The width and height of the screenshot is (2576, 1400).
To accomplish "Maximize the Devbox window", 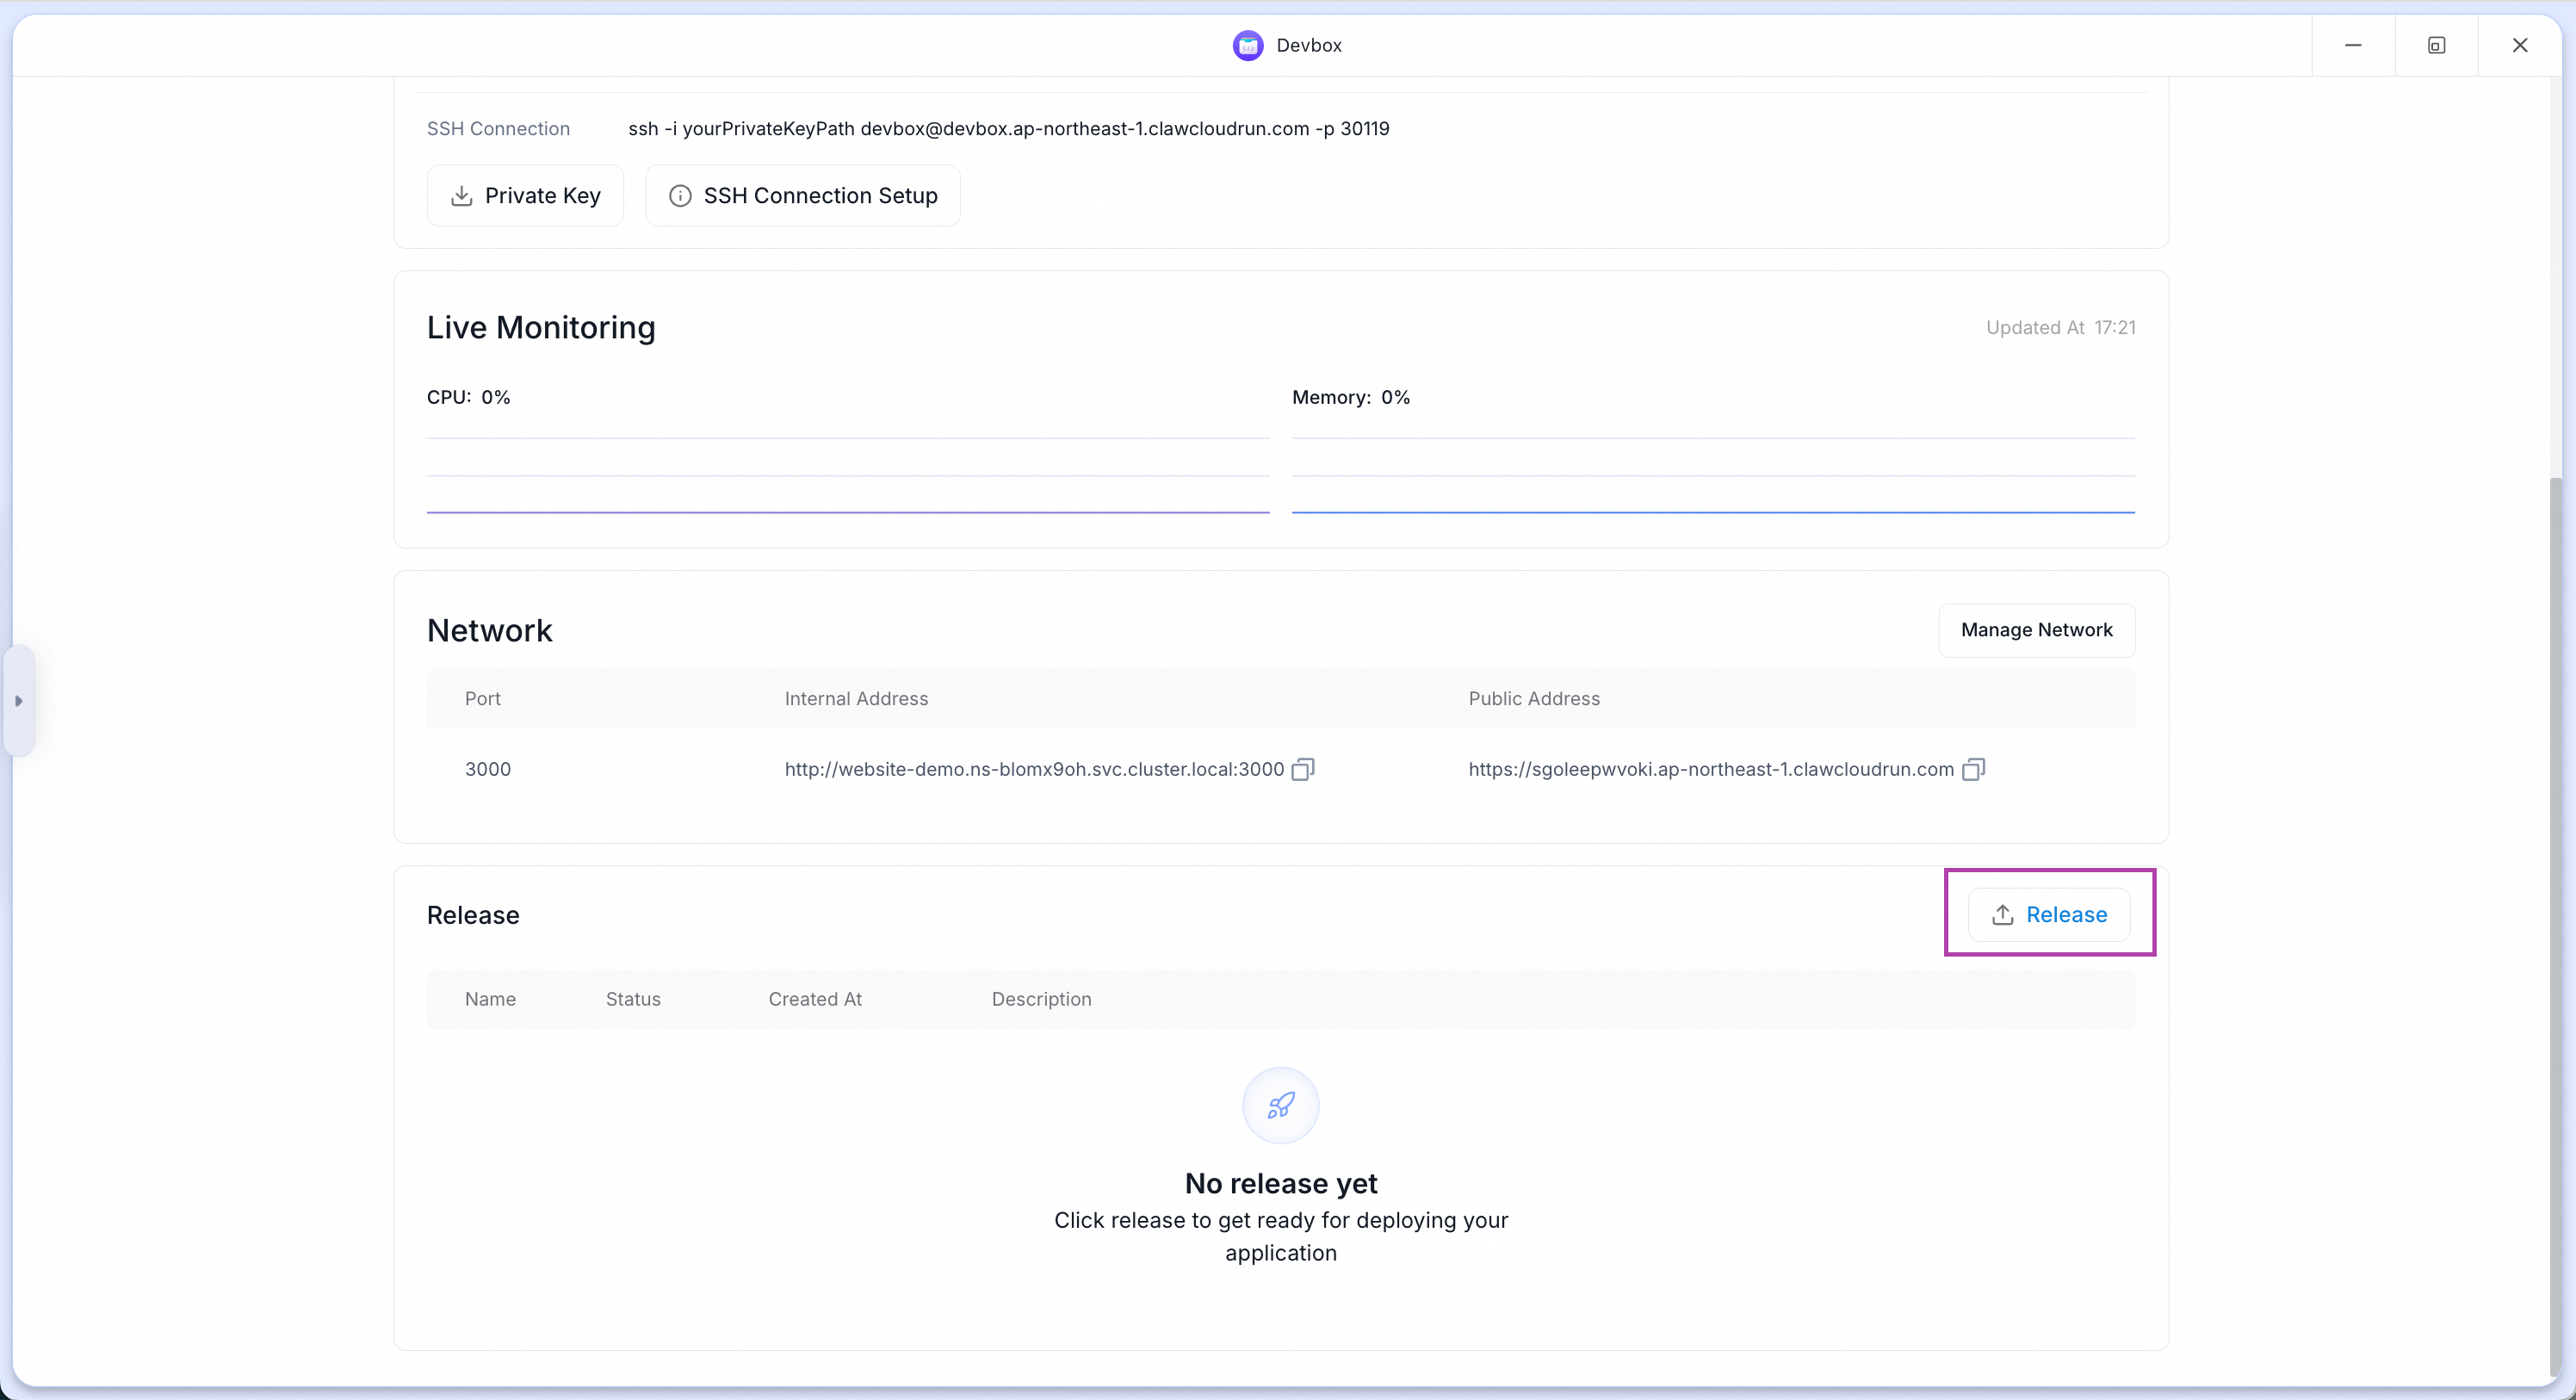I will tap(2436, 45).
